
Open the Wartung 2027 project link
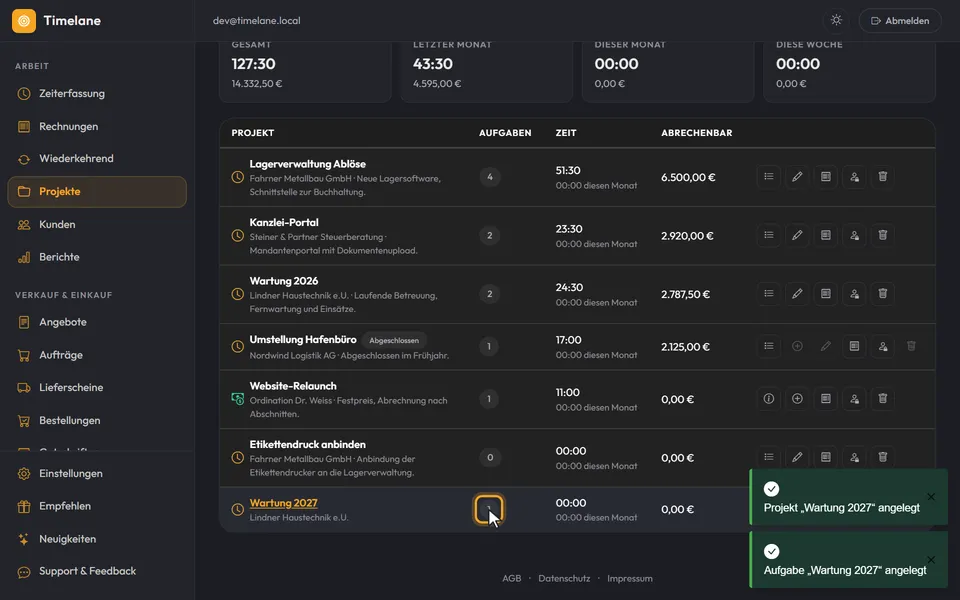pos(283,503)
